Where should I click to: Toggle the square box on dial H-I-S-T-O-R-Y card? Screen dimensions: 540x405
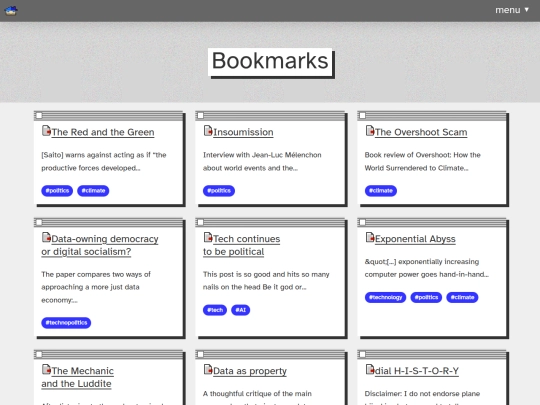(x=363, y=354)
